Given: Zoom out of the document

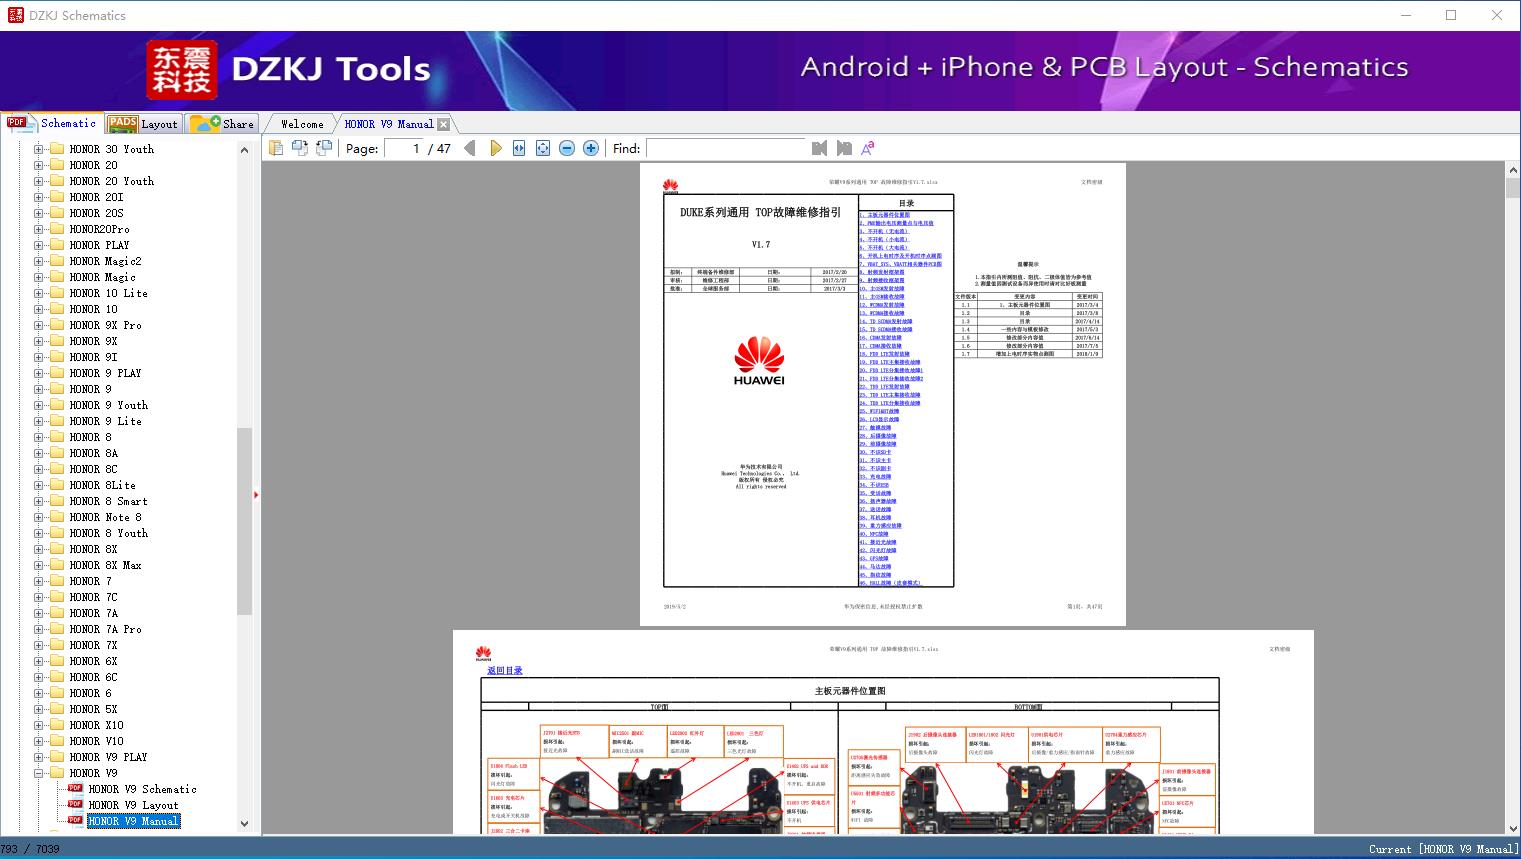Looking at the screenshot, I should 567,148.
